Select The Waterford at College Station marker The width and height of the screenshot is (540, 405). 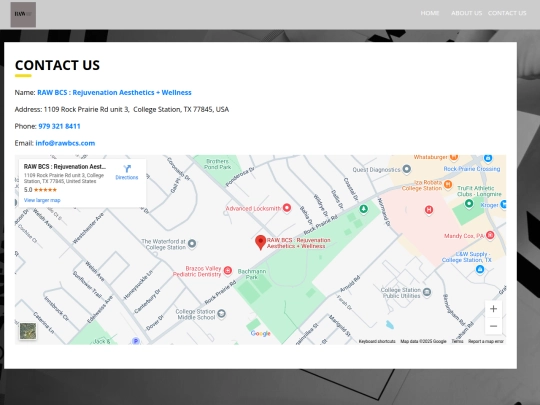[192, 244]
